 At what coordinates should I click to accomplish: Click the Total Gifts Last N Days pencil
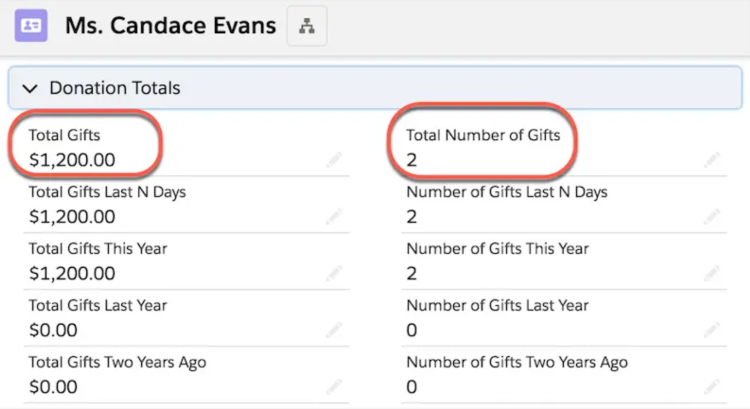pyautogui.click(x=334, y=217)
